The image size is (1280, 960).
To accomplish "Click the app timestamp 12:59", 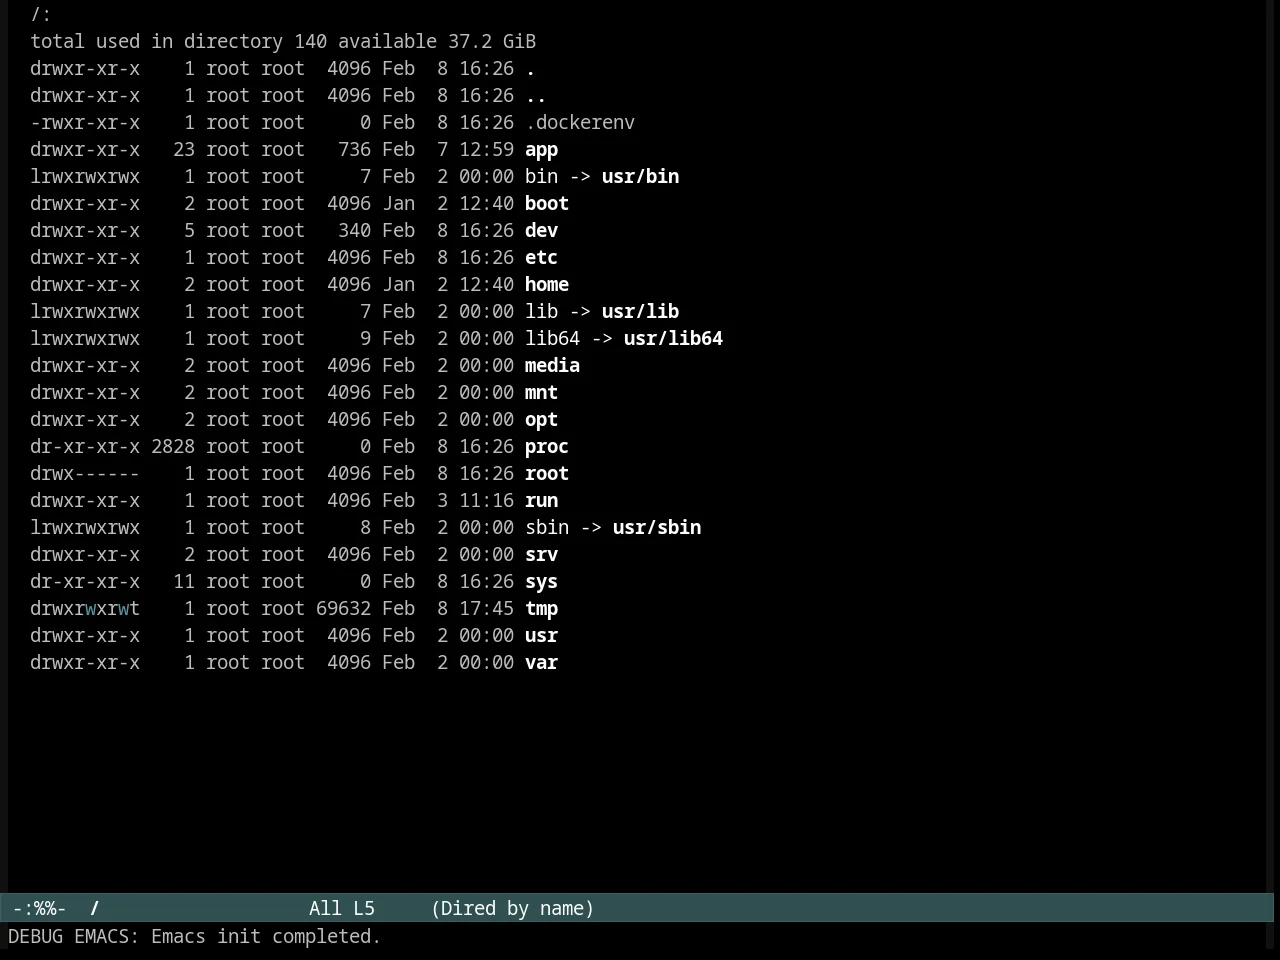I will 486,150.
